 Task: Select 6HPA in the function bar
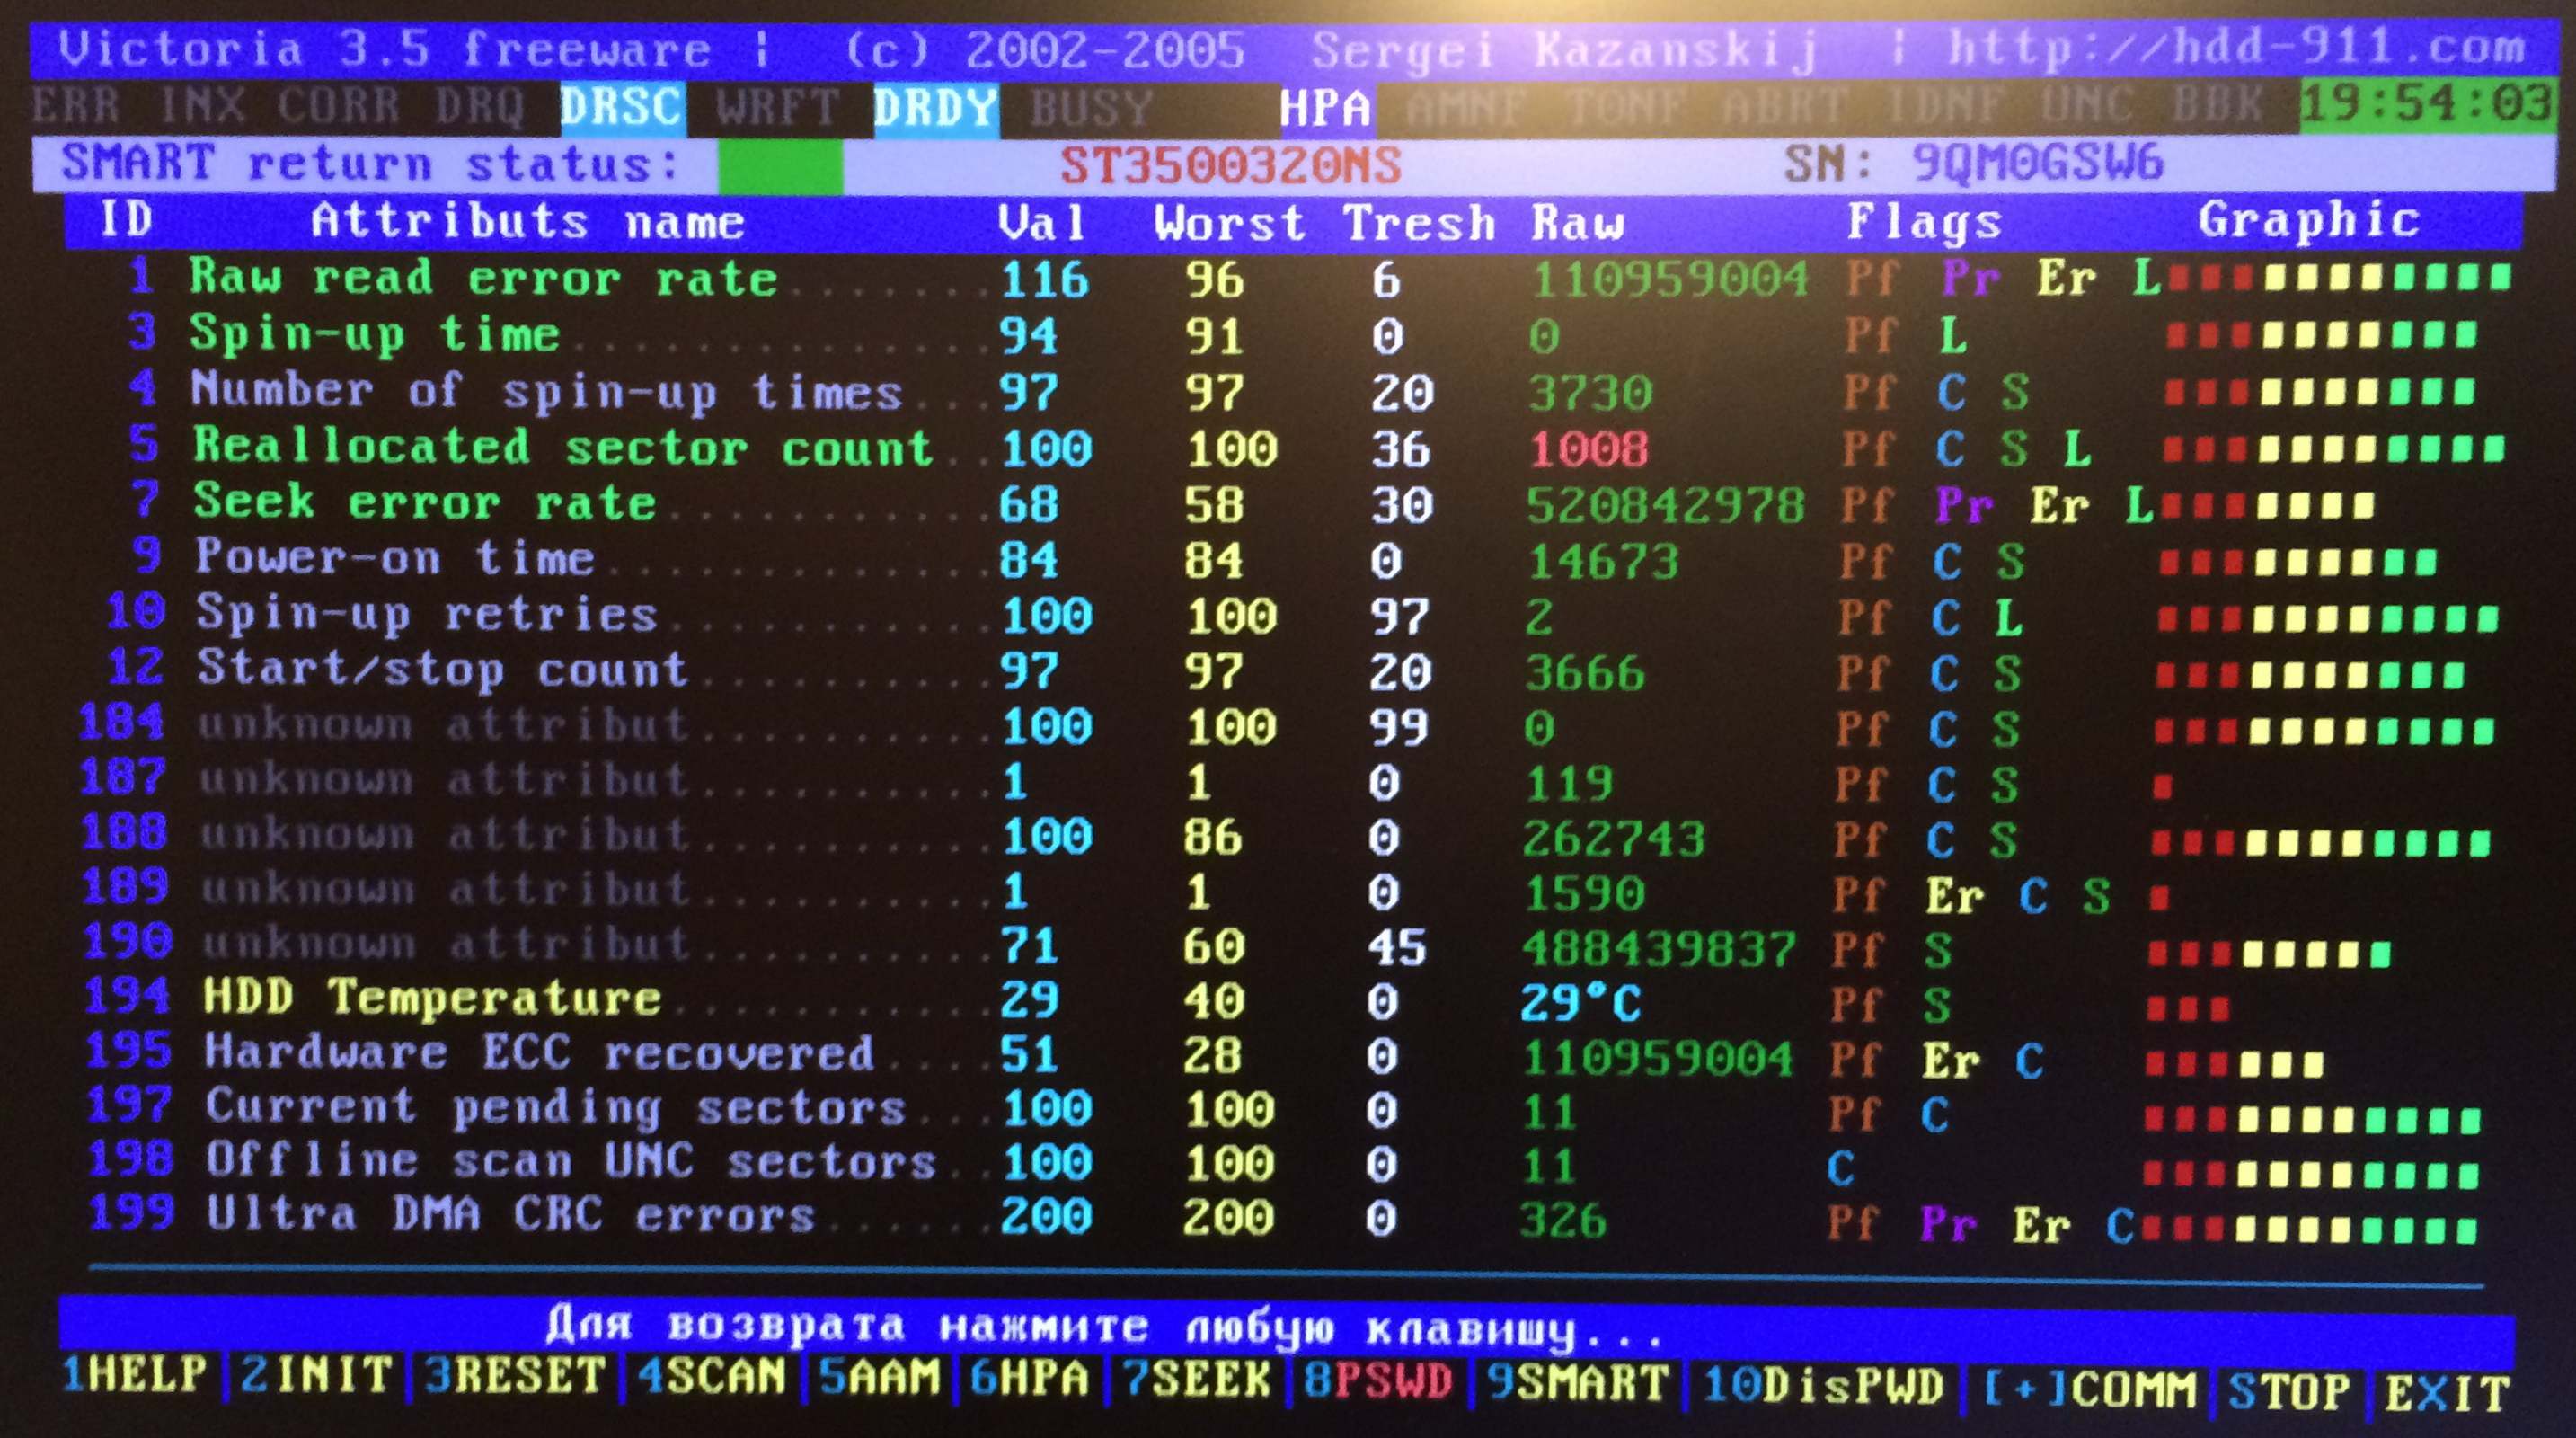1029,1379
